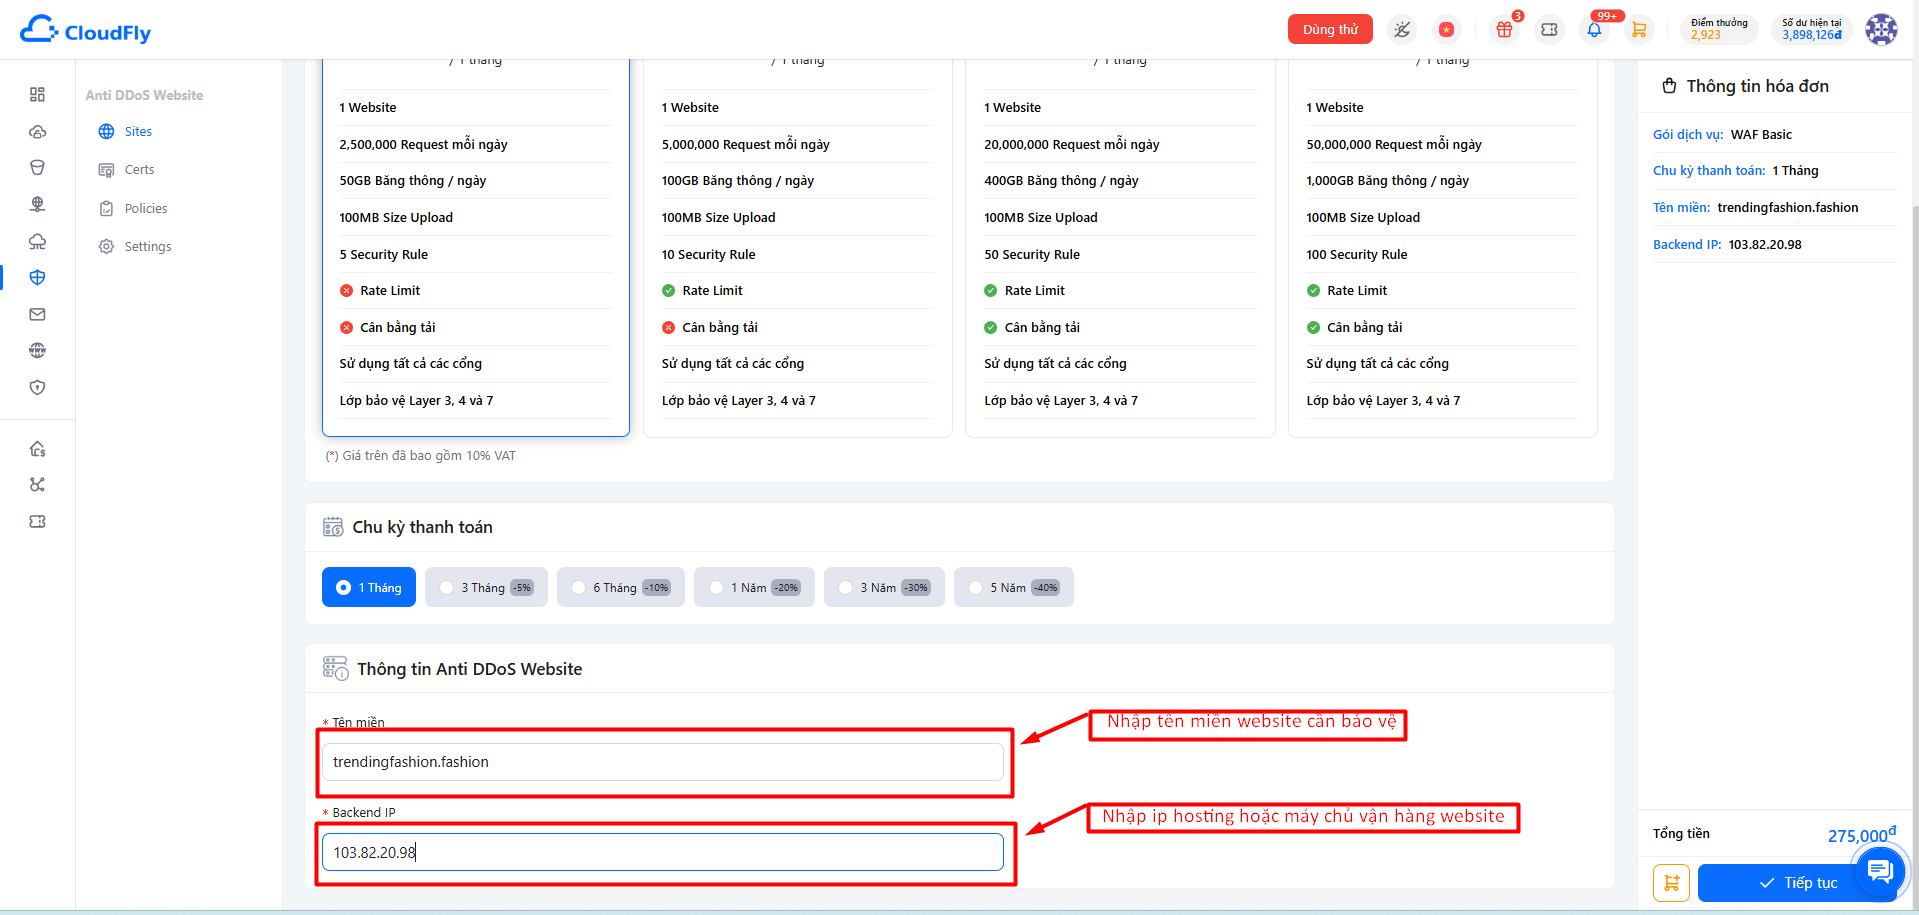Select the 6 Tháng billing cycle
1919x915 pixels.
pyautogui.click(x=621, y=587)
